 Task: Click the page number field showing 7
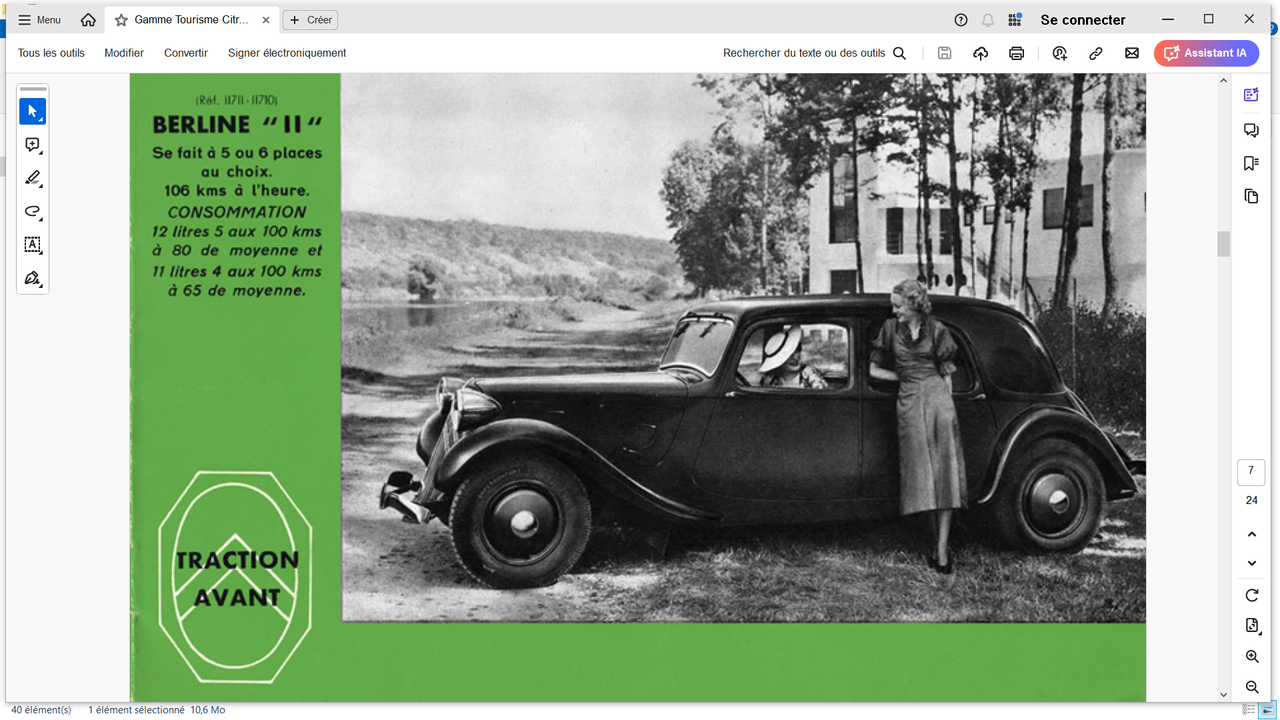[1251, 471]
